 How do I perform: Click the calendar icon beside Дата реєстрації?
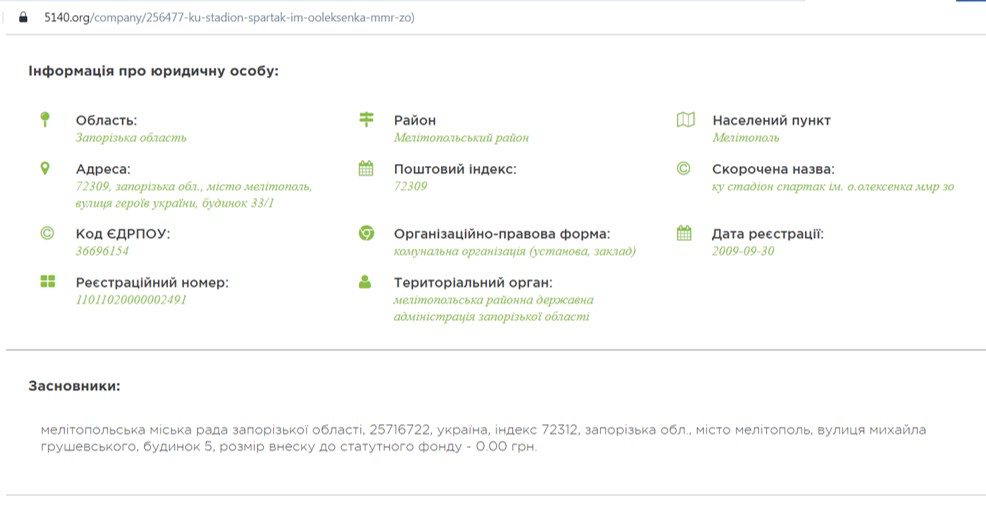(684, 234)
